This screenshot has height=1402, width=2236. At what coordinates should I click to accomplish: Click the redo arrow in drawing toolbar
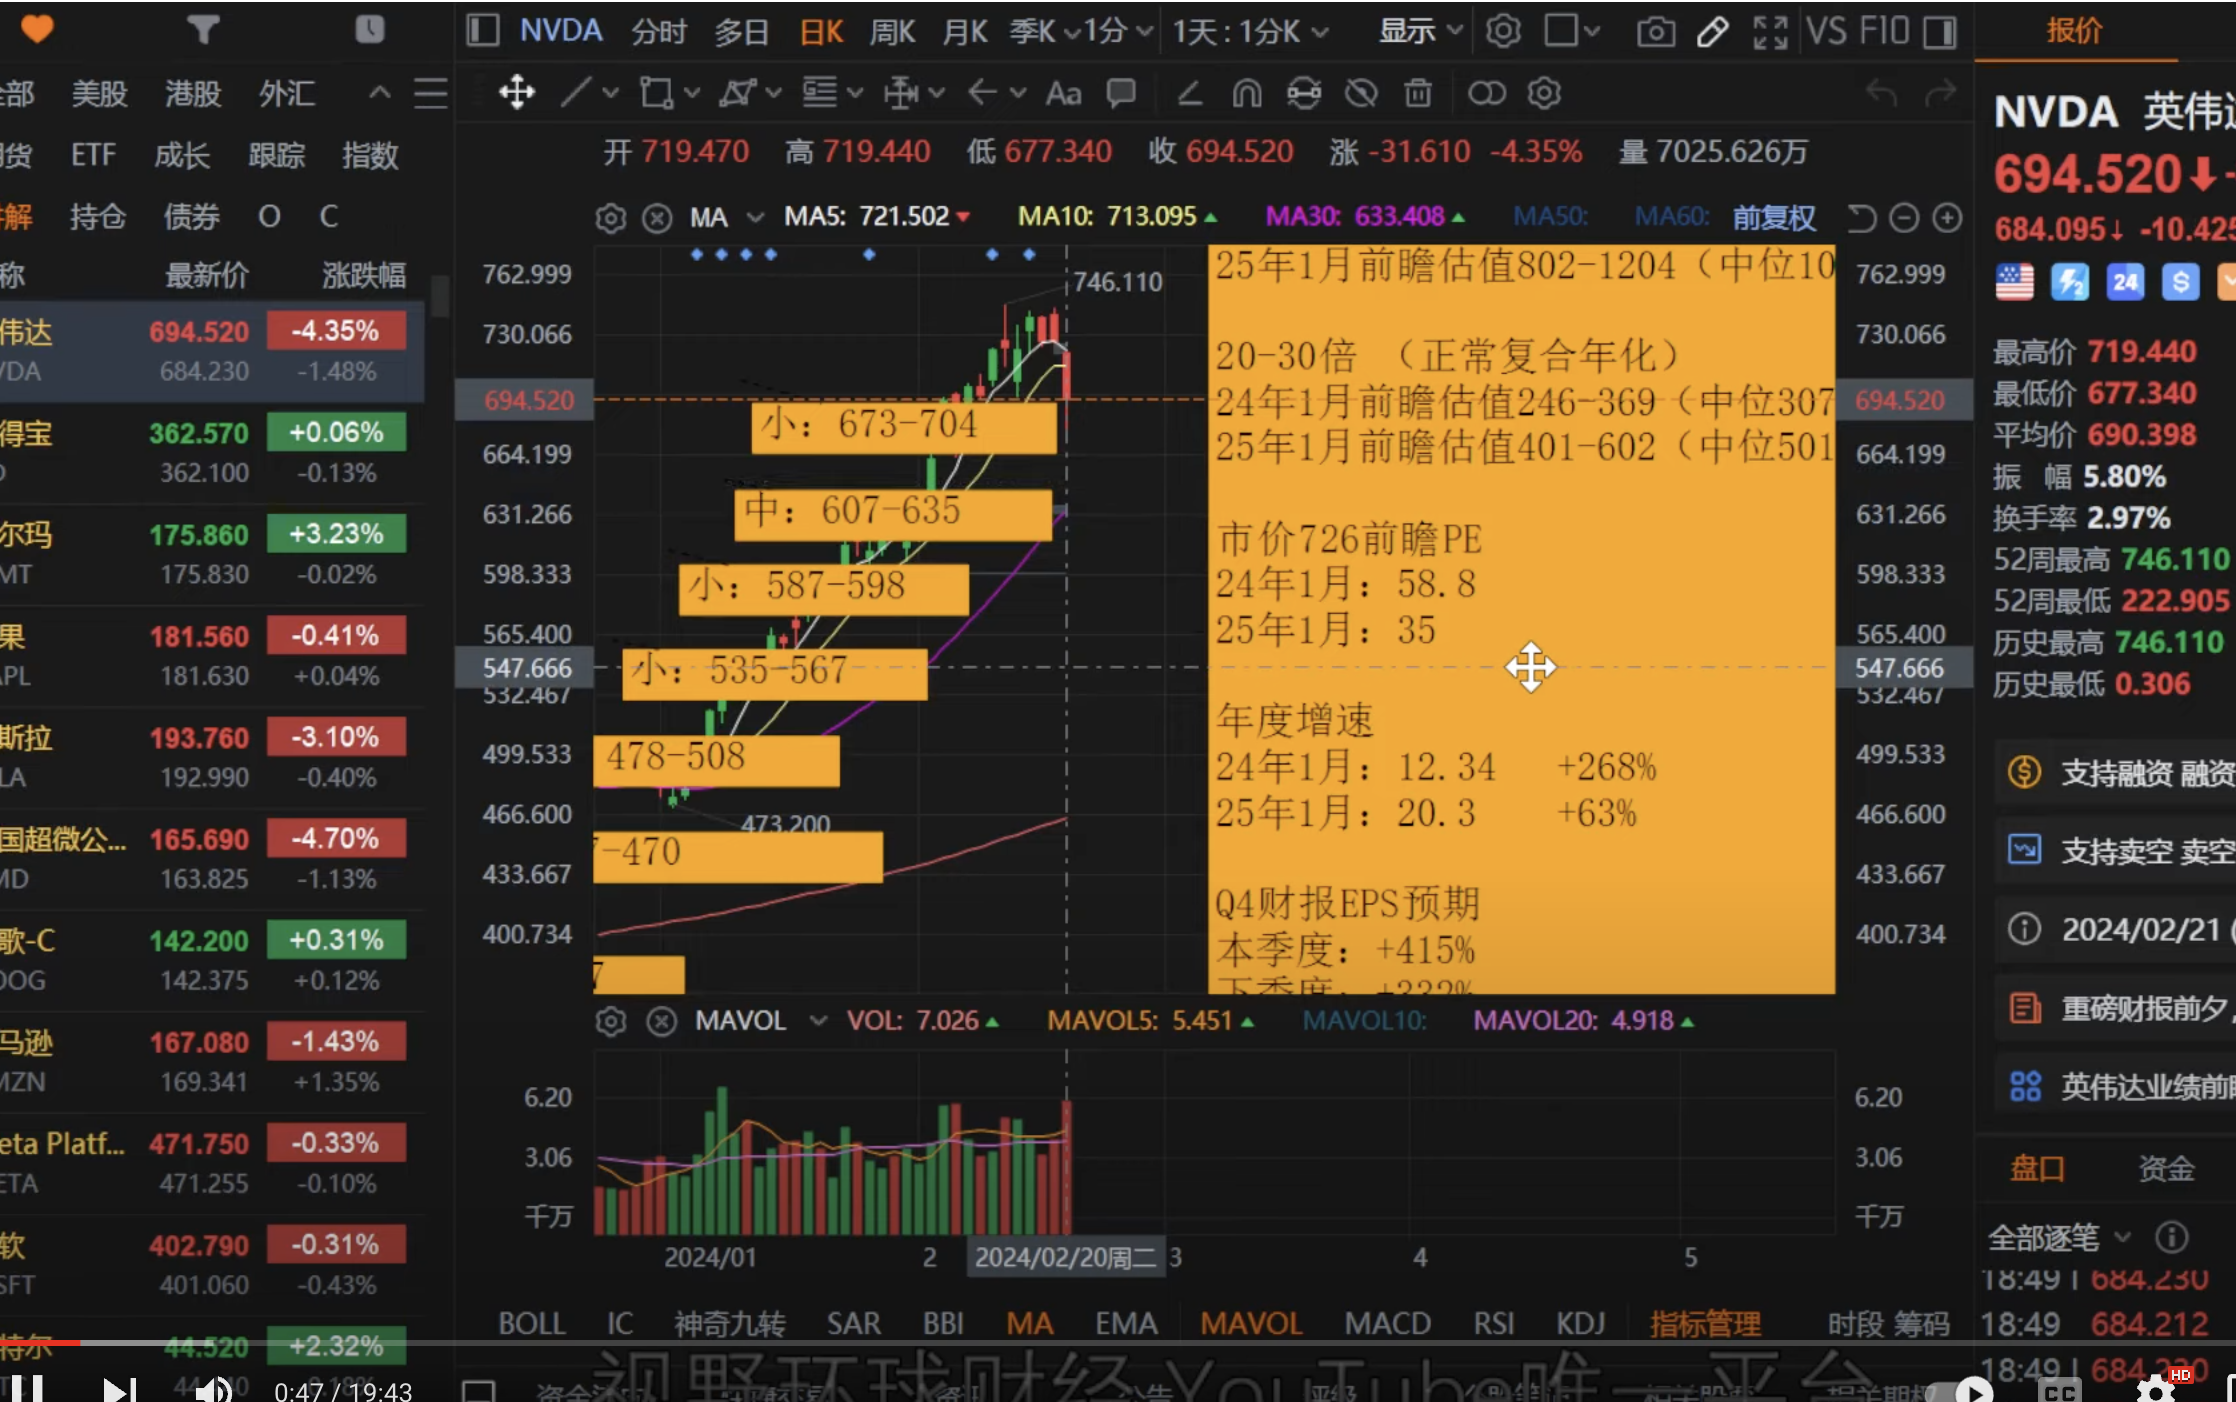(1940, 93)
